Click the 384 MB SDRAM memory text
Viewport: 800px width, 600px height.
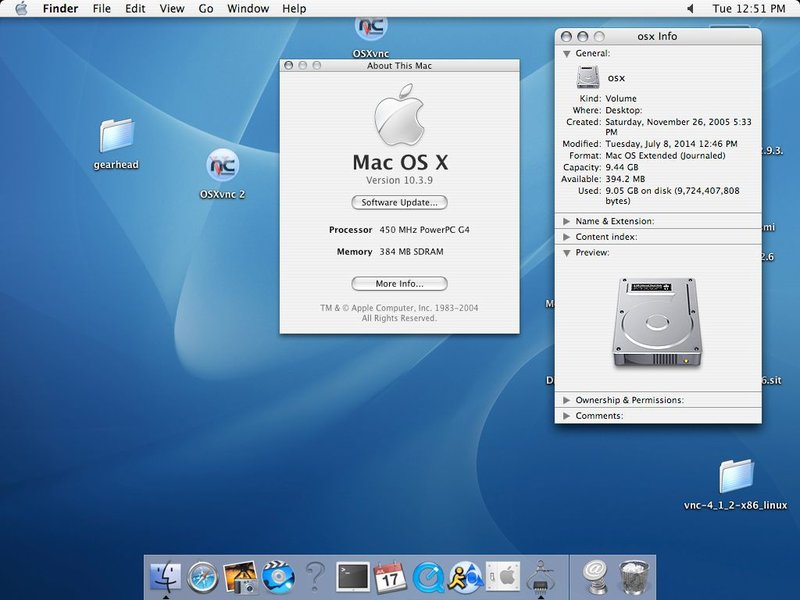(411, 252)
